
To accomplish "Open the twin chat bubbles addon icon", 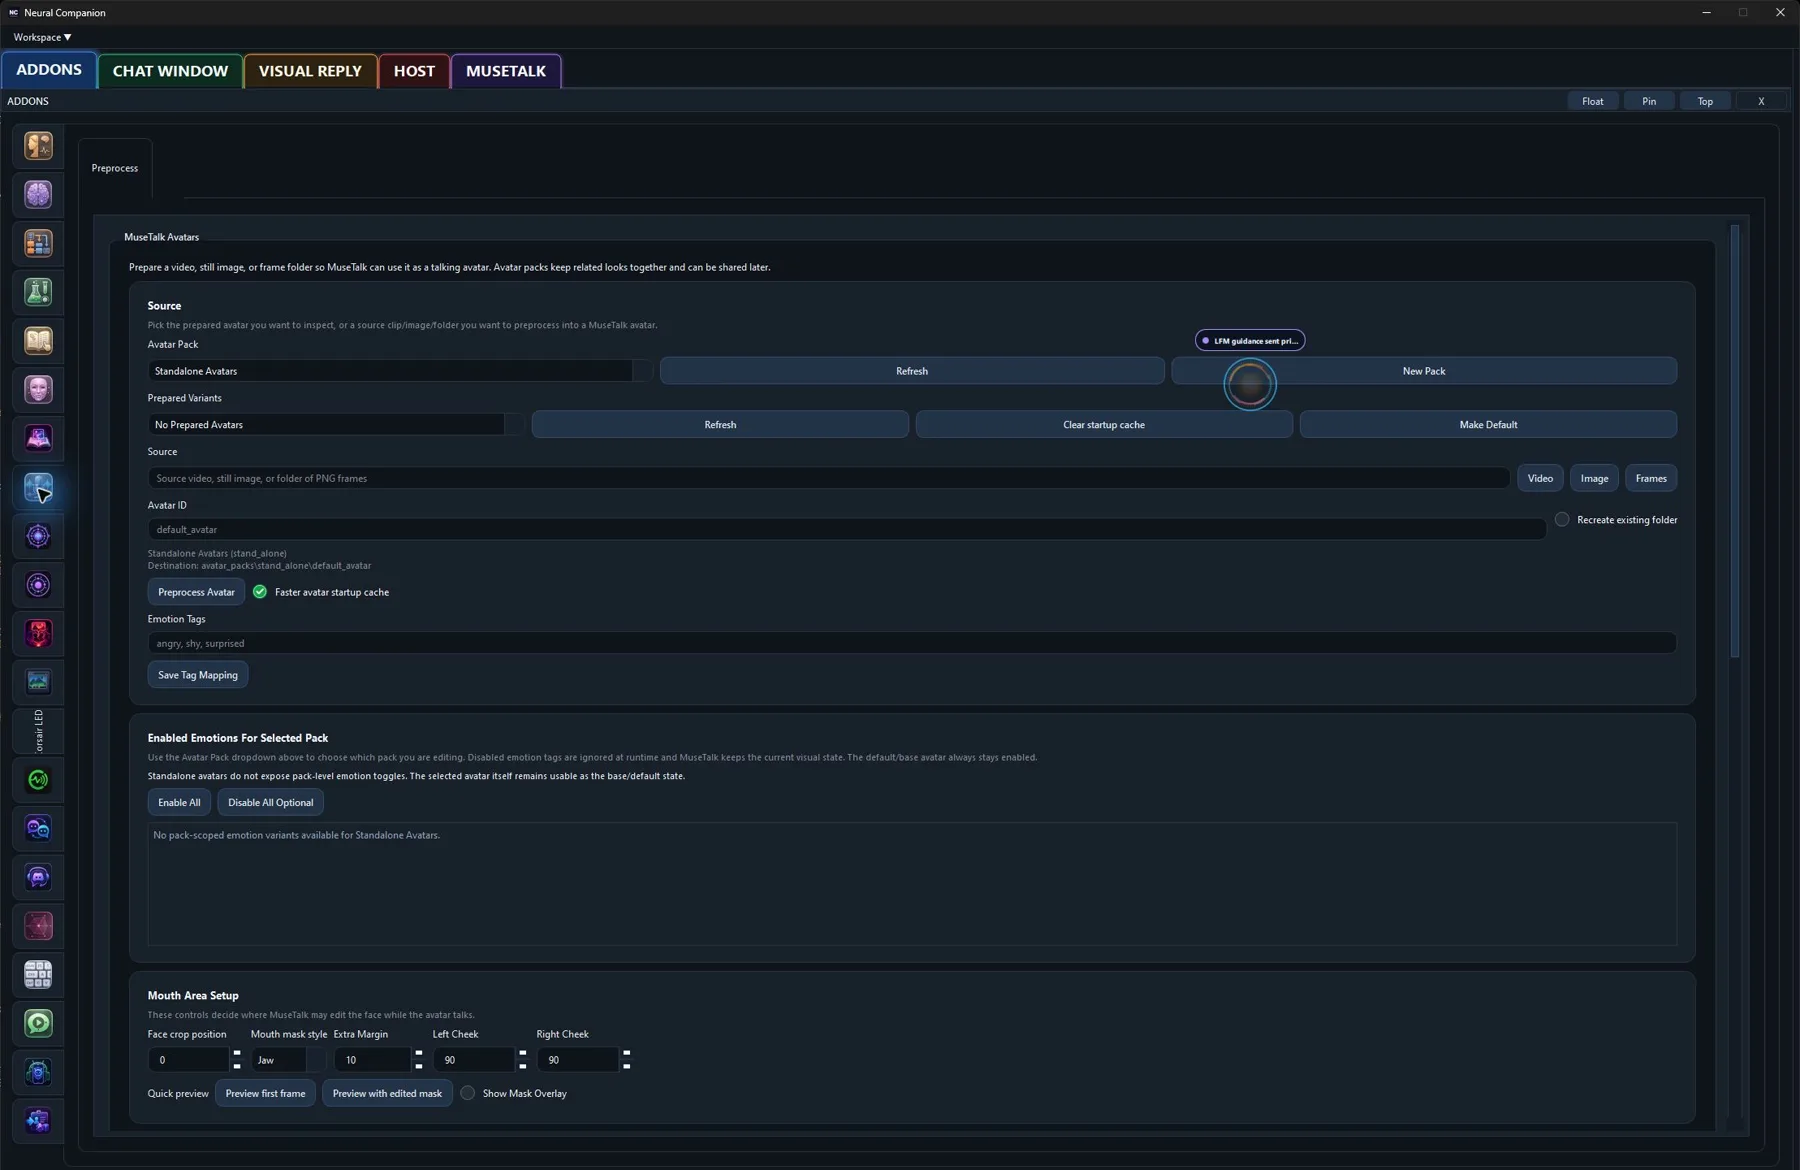I will pyautogui.click(x=38, y=828).
